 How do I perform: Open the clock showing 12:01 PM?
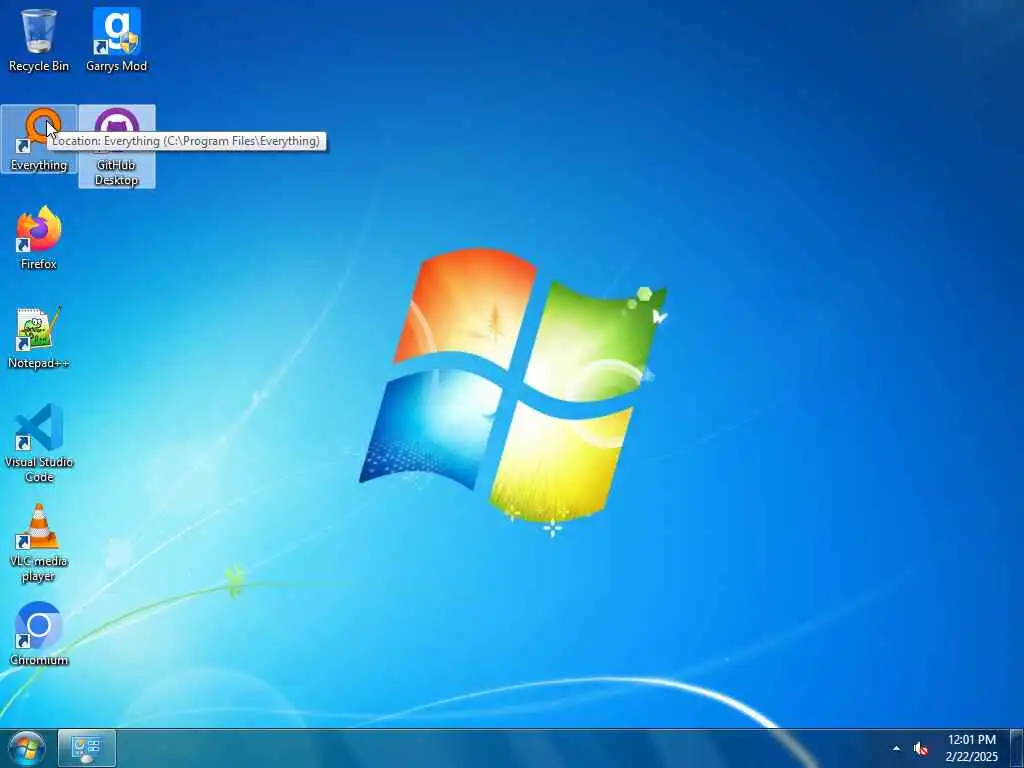click(972, 748)
